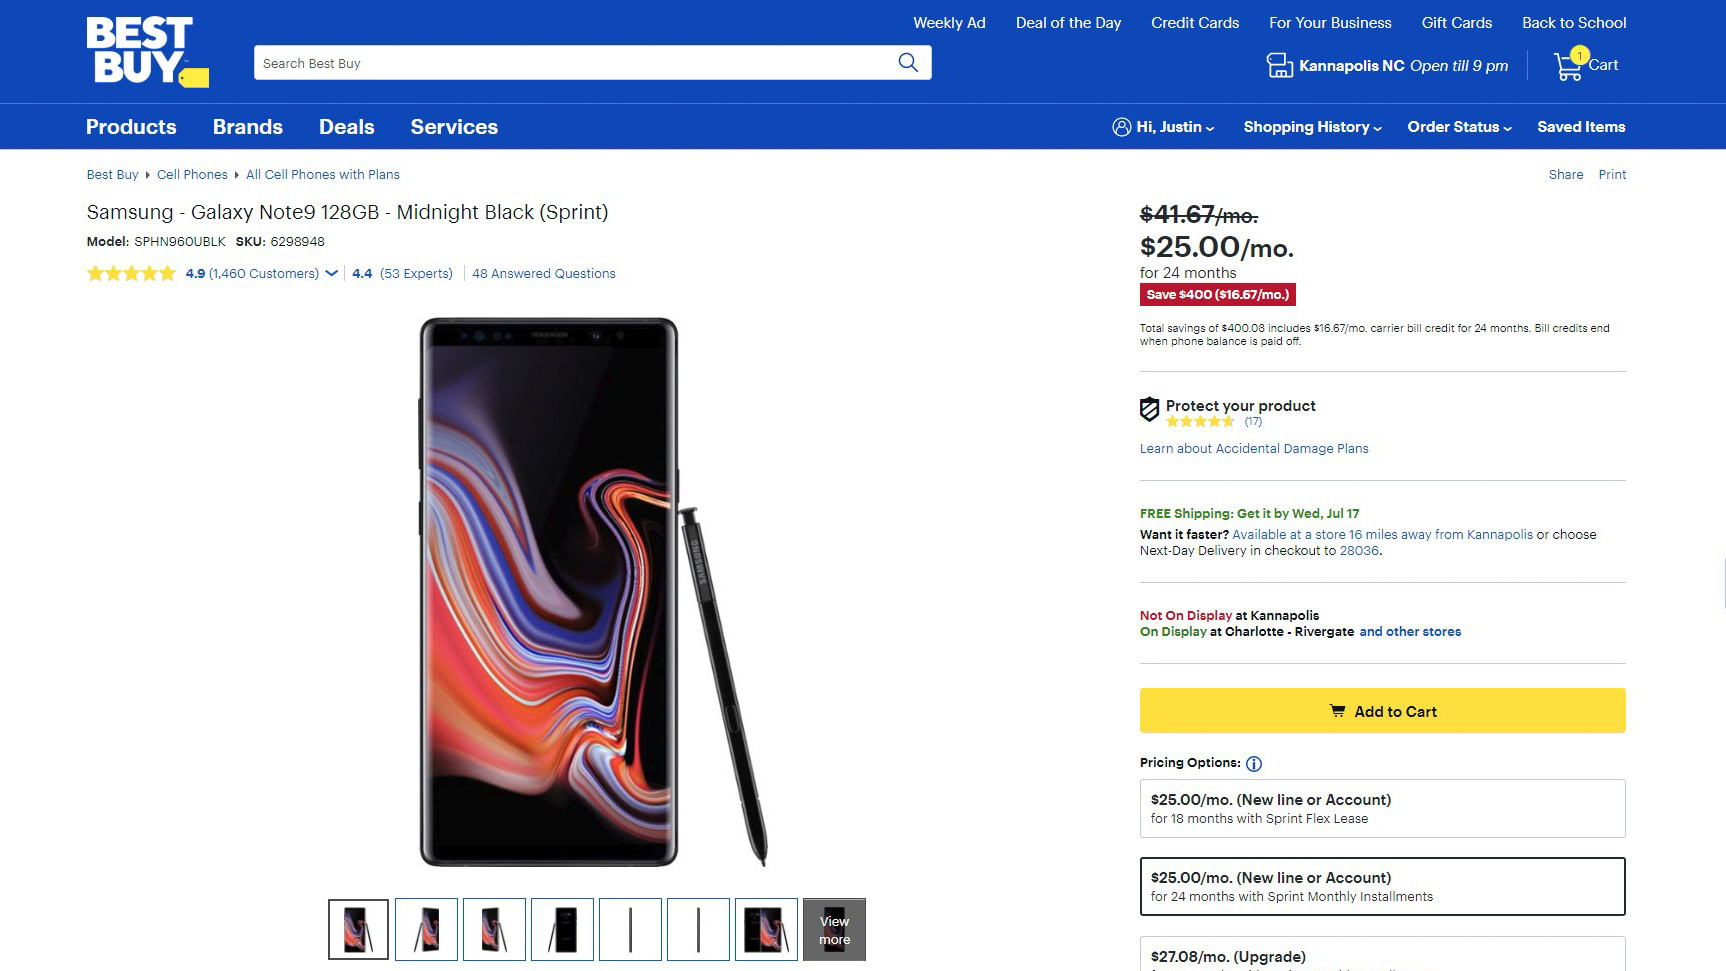Select the $27.08/mo. Upgrade pricing option
1726x971 pixels.
point(1382,956)
